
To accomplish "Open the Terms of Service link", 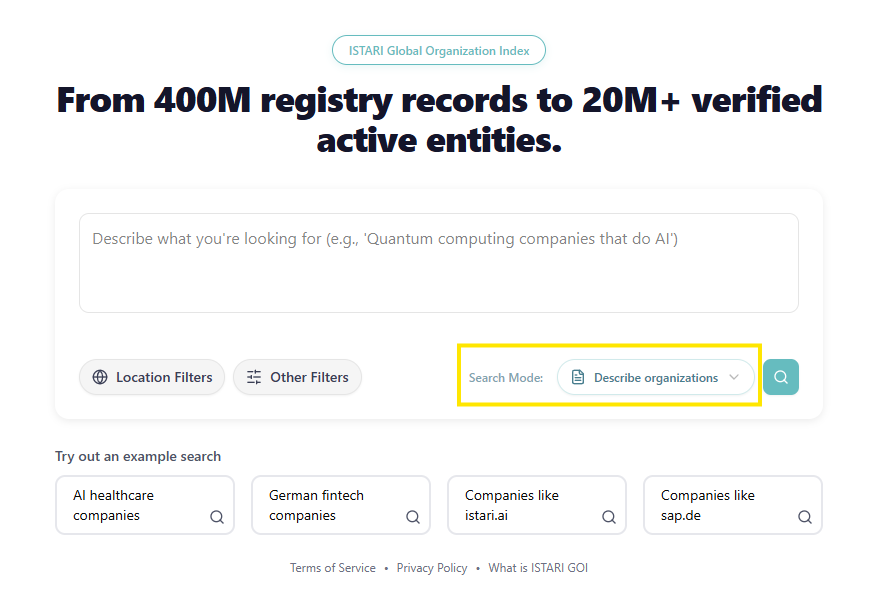I will [333, 568].
